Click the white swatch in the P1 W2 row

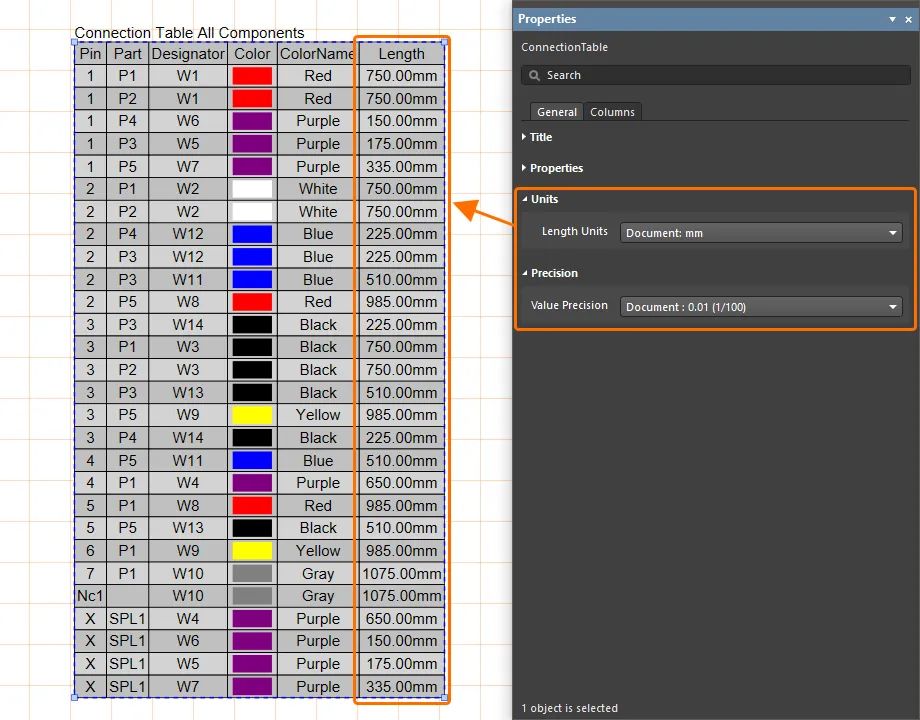pos(252,189)
